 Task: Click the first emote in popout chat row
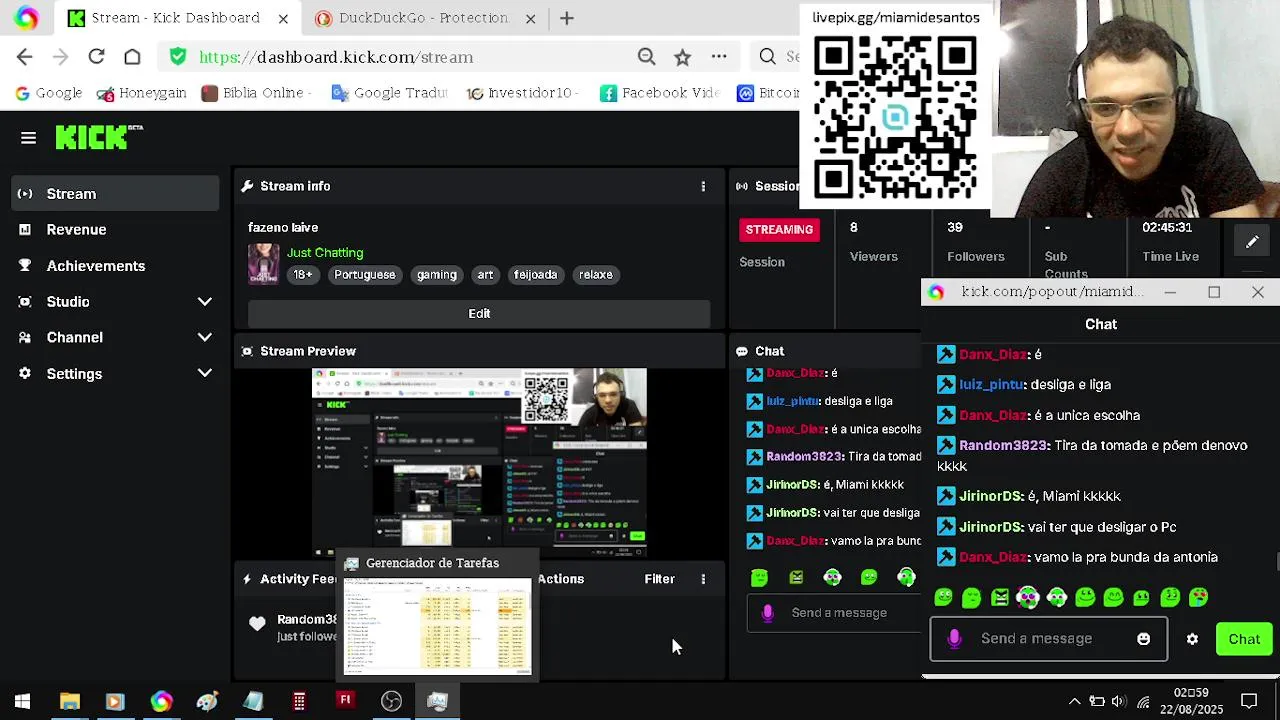point(943,598)
